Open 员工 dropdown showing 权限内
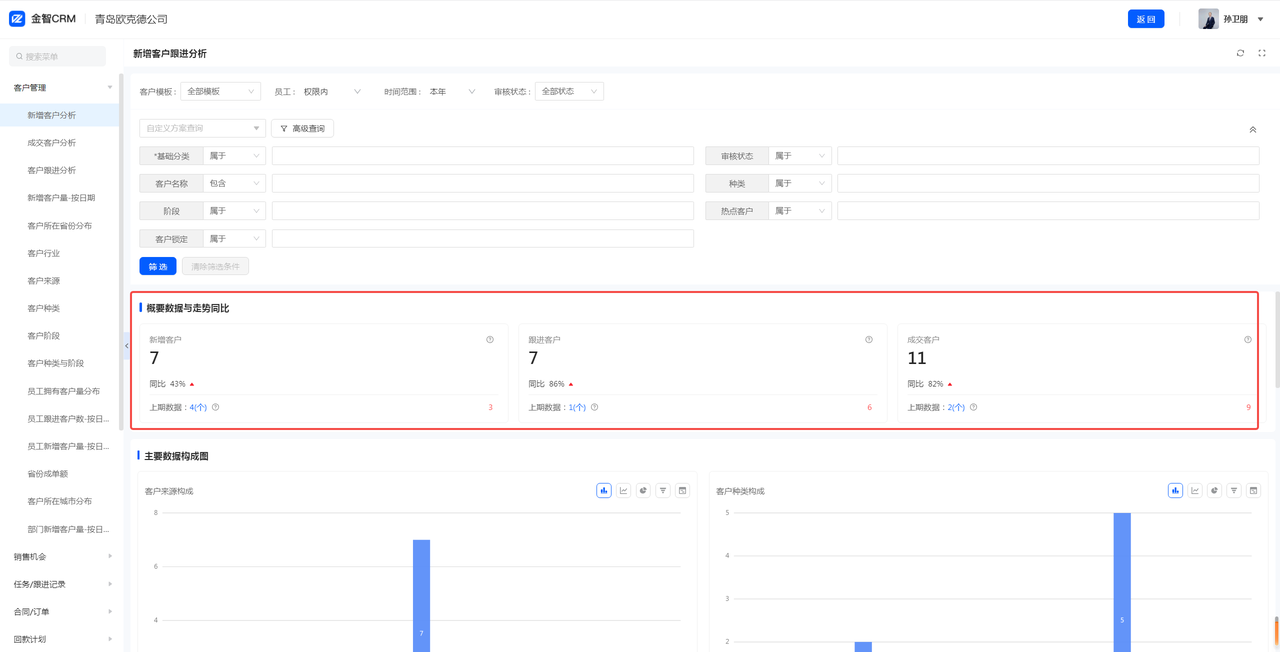 tap(332, 91)
